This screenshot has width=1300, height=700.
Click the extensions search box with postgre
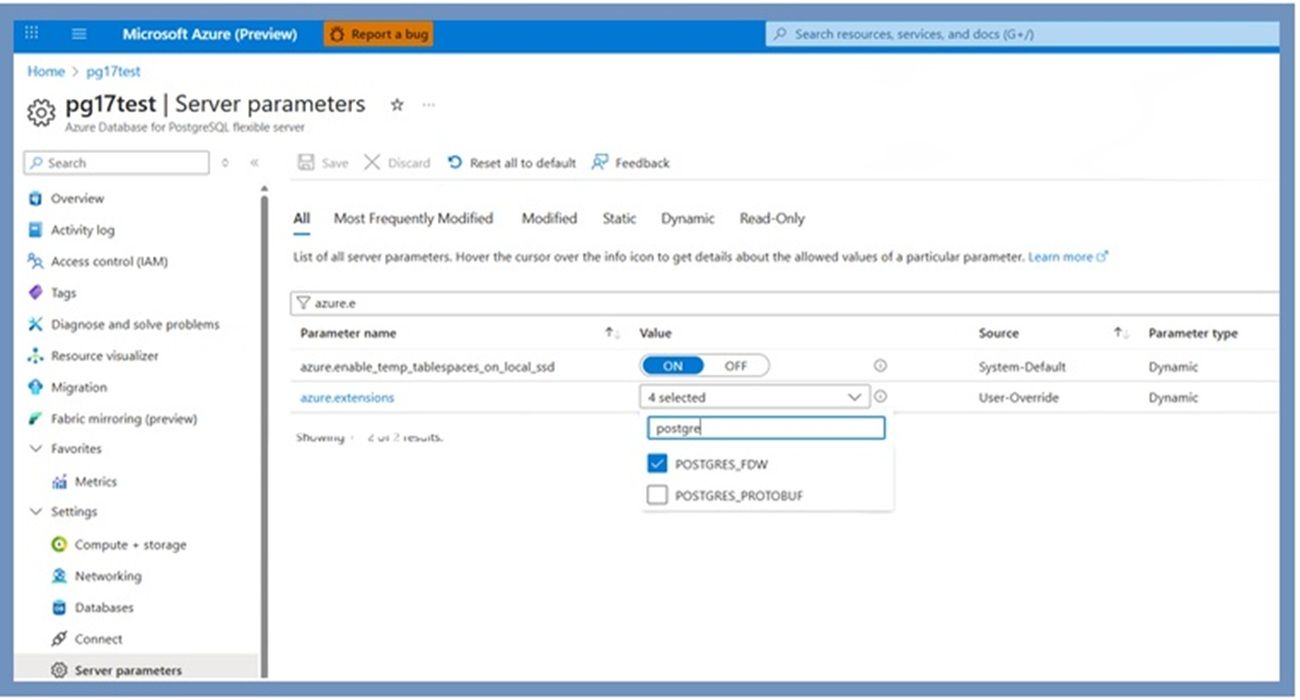coord(767,428)
